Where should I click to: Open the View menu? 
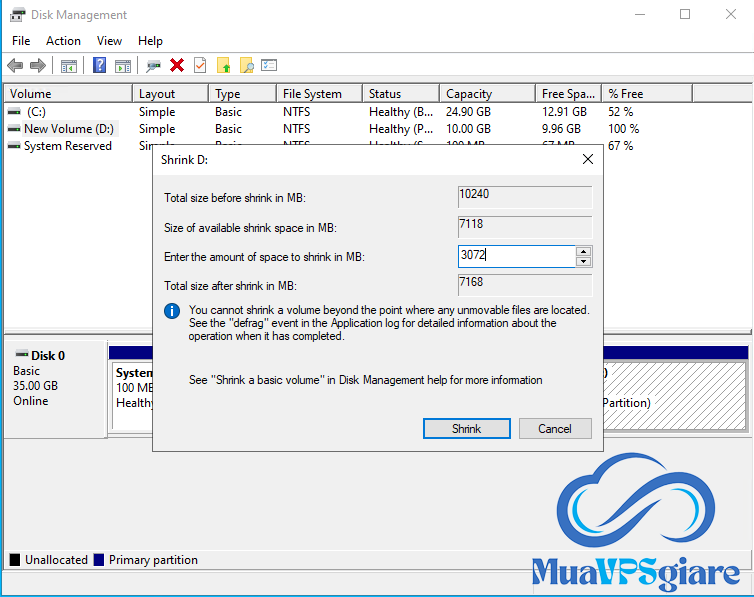[x=109, y=41]
